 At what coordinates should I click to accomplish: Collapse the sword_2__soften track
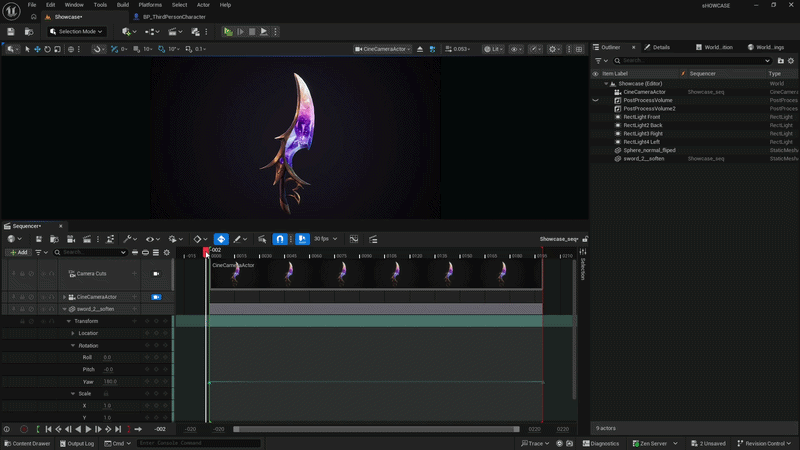pyautogui.click(x=64, y=309)
